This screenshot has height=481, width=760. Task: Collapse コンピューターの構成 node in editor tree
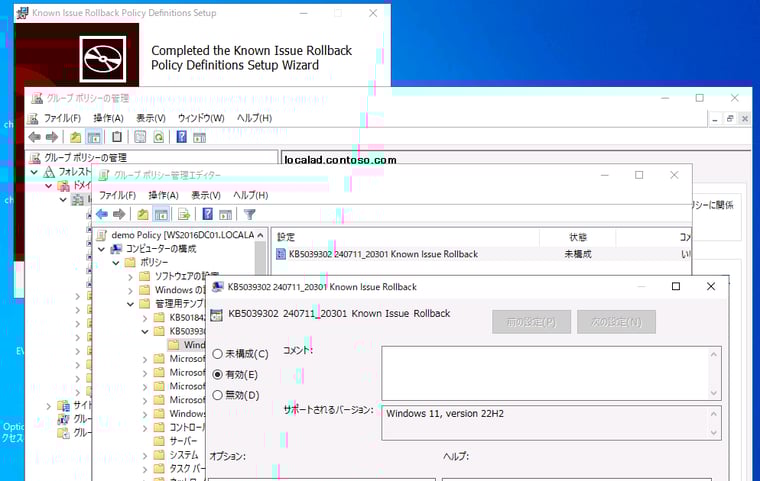pyautogui.click(x=102, y=249)
